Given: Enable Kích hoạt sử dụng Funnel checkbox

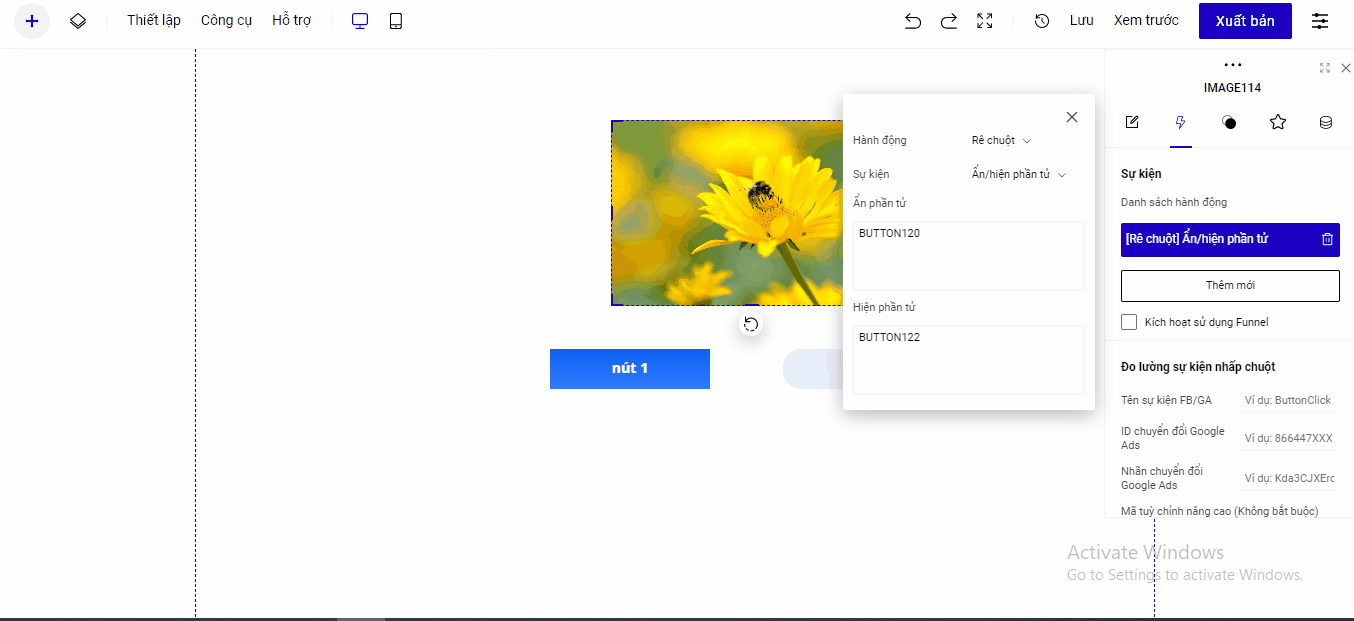Looking at the screenshot, I should coord(1129,322).
